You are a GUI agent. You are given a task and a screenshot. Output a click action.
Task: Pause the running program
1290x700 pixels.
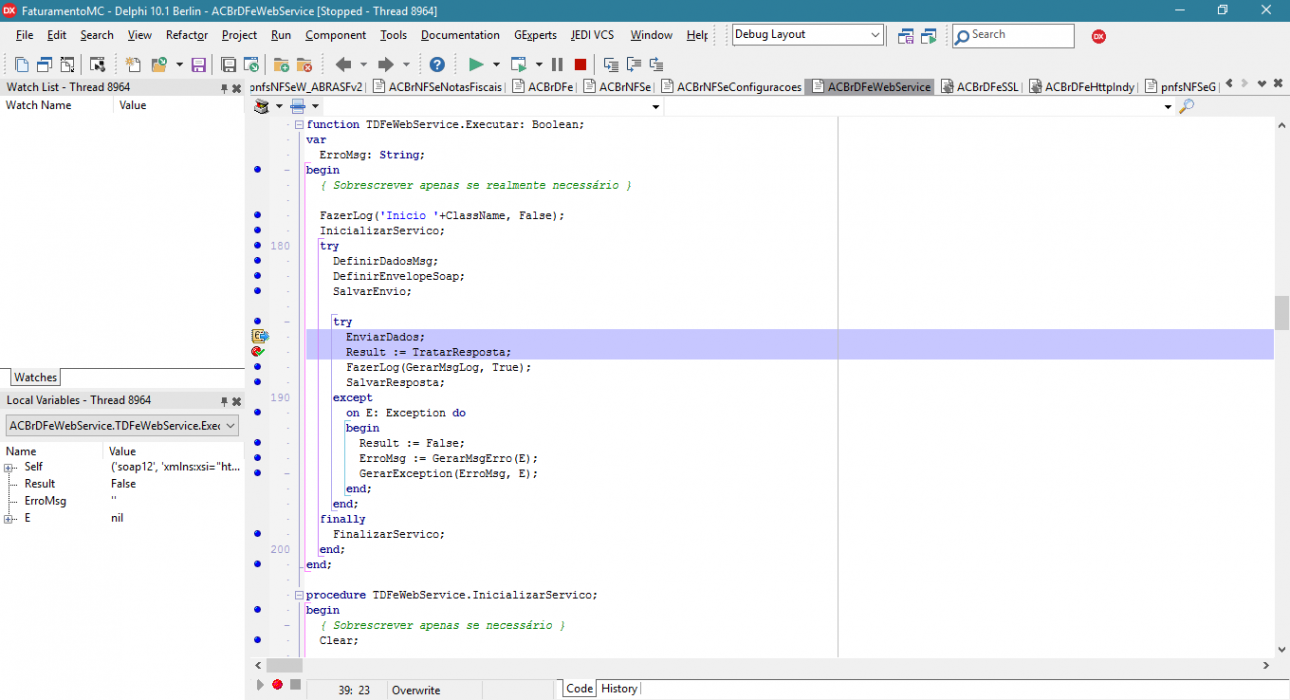pyautogui.click(x=557, y=64)
